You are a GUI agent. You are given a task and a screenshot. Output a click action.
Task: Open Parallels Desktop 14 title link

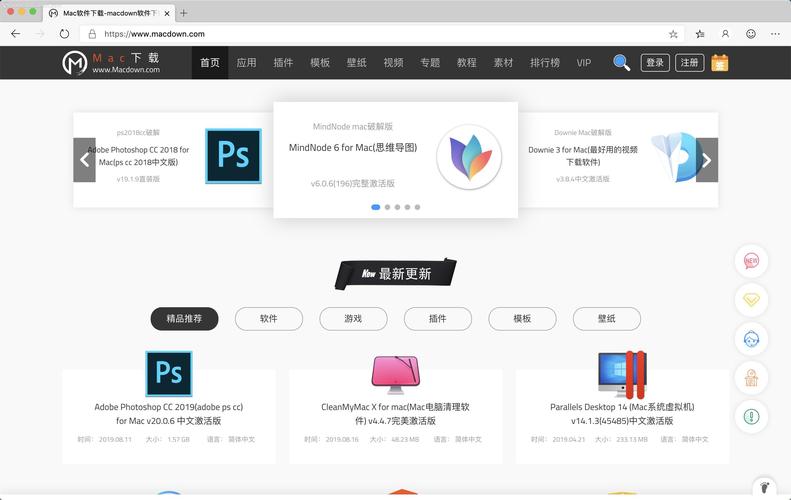[622, 414]
